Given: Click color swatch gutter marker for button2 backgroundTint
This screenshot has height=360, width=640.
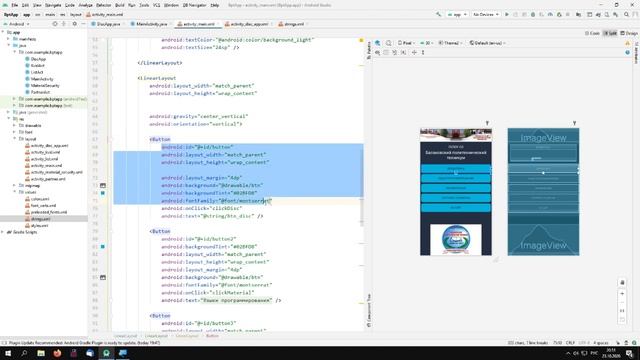Looking at the screenshot, I should point(103,247).
